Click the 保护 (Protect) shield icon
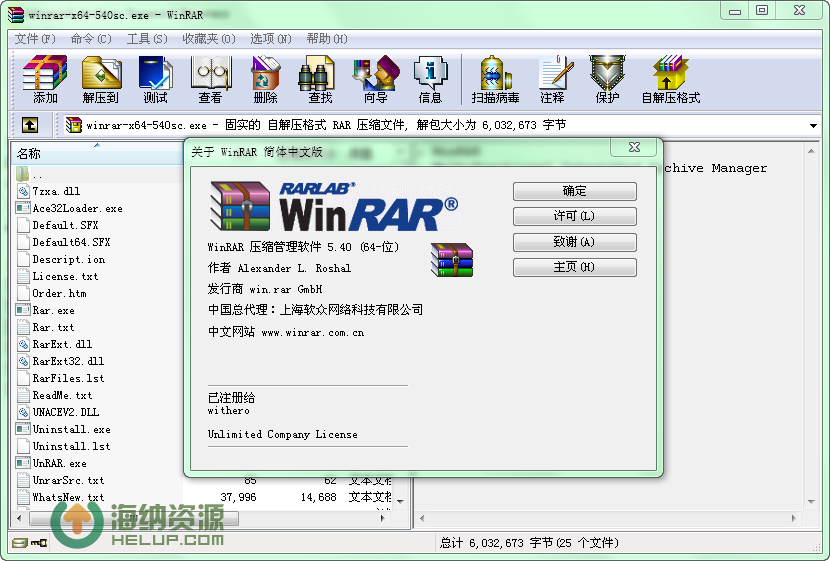The width and height of the screenshot is (830, 561). pyautogui.click(x=607, y=79)
